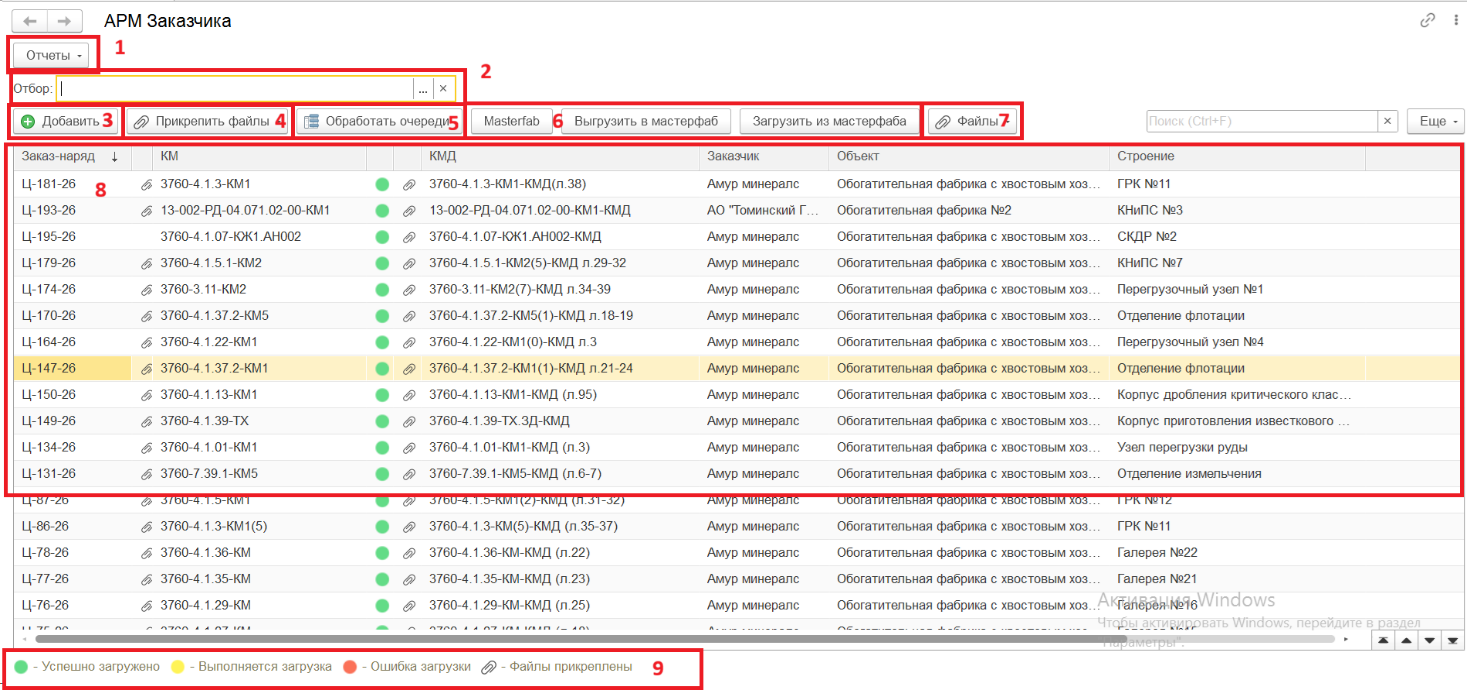
Task: Click the Заказчик column header
Action: [766, 156]
